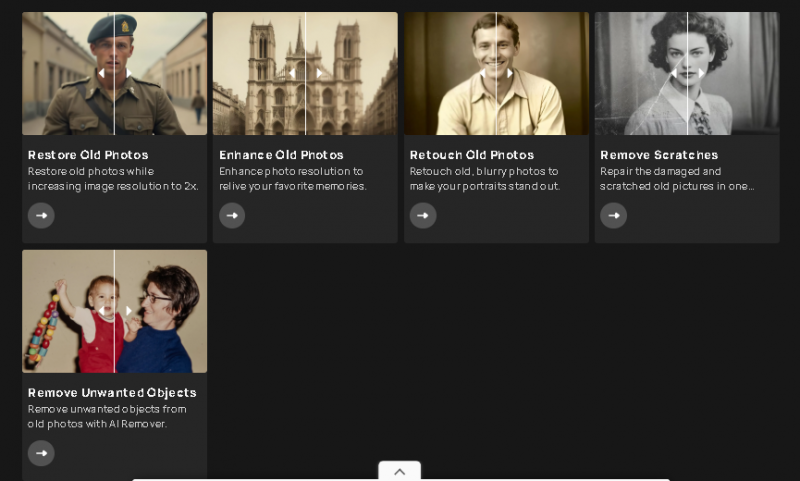The width and height of the screenshot is (800, 481).
Task: Choose the Remove Unwanted Objects title
Action: coord(112,392)
